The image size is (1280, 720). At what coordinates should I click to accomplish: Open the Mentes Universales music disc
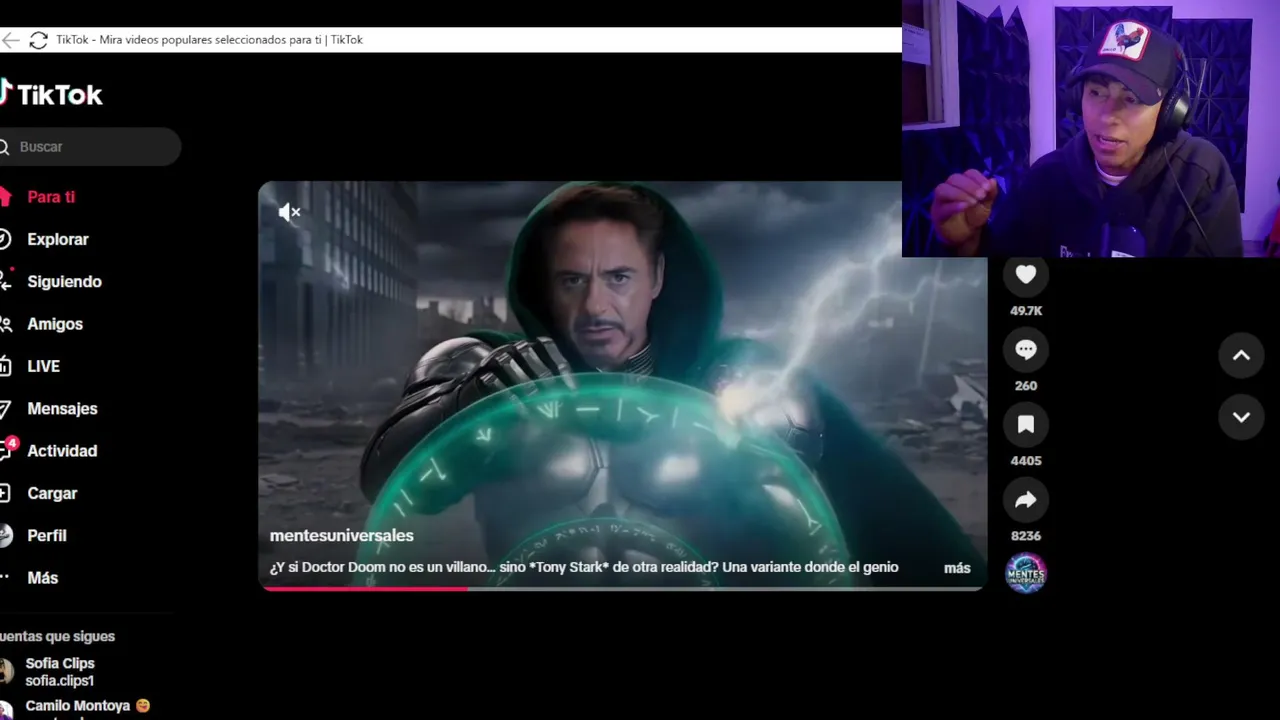1025,573
